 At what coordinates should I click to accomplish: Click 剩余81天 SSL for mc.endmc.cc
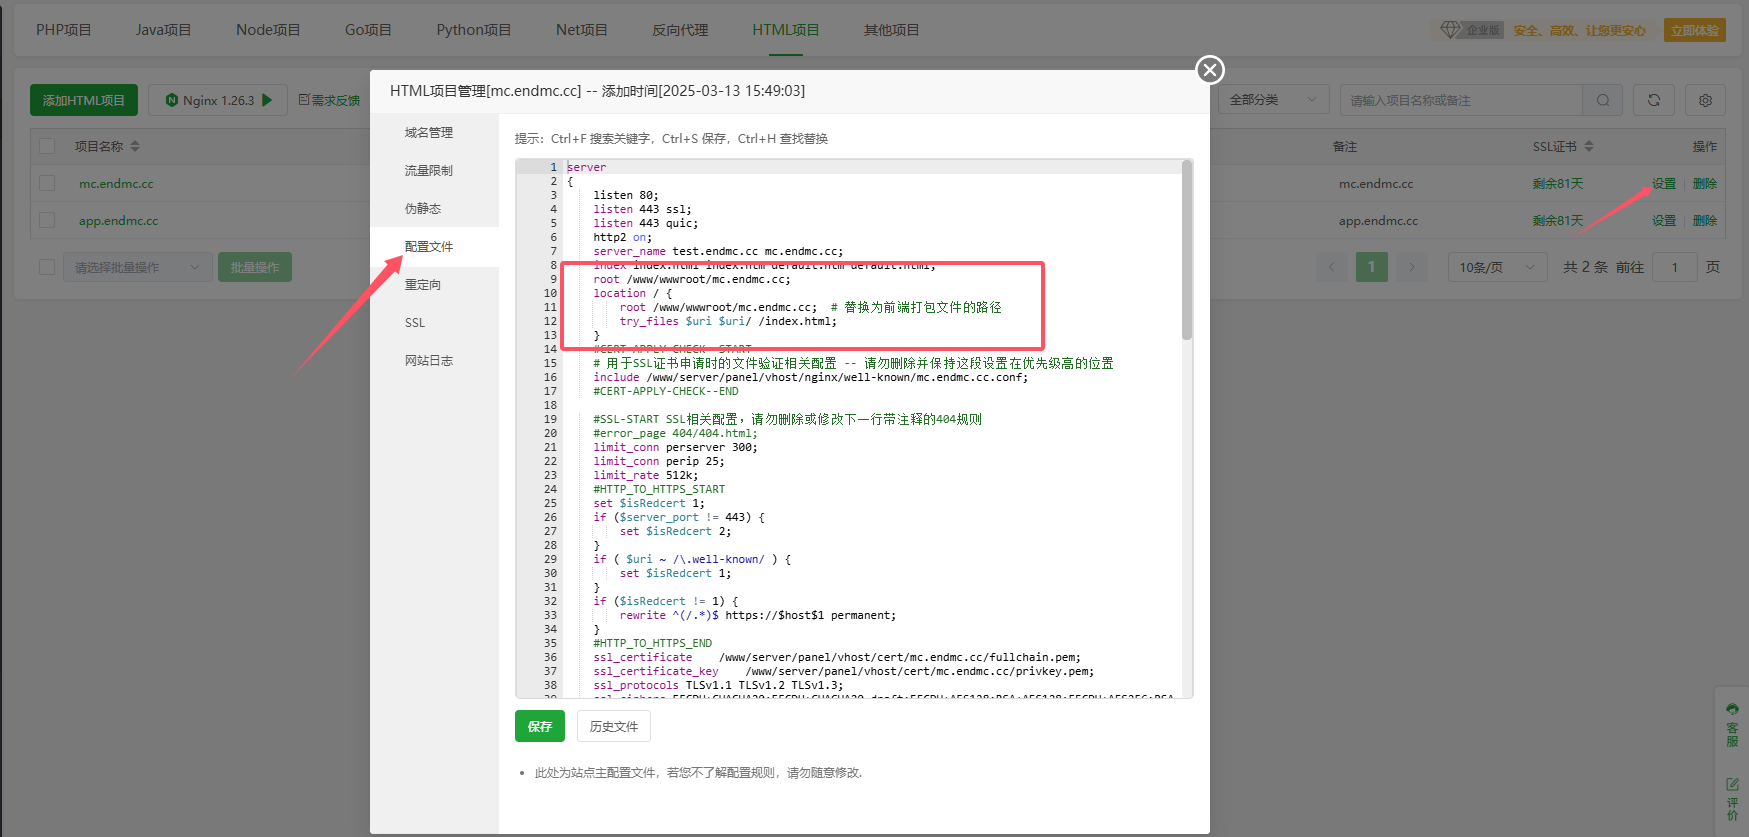(x=1558, y=184)
